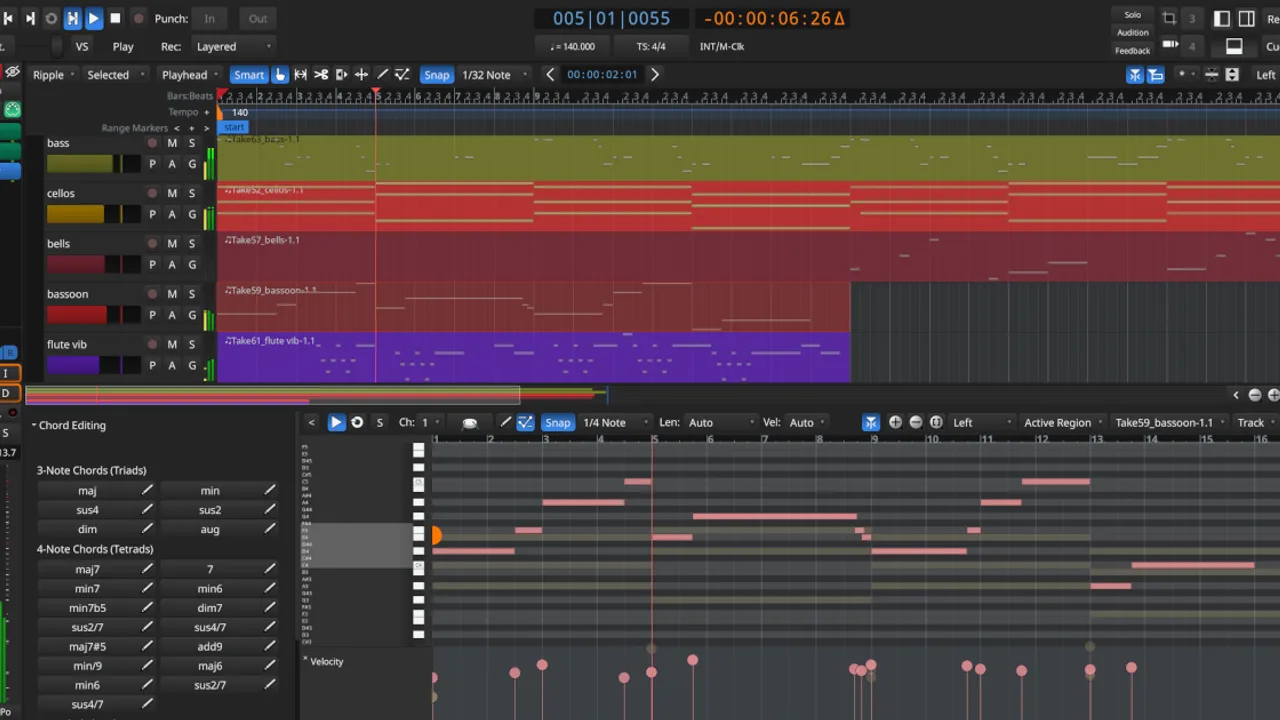Select the Draw pencil tool in editor toolbar
The height and width of the screenshot is (720, 1280).
382,74
